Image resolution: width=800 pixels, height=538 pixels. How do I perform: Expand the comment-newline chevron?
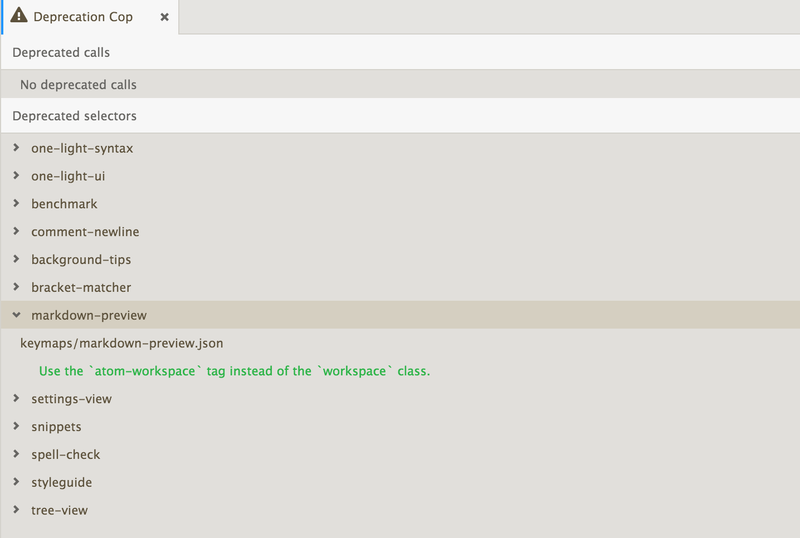pos(16,231)
